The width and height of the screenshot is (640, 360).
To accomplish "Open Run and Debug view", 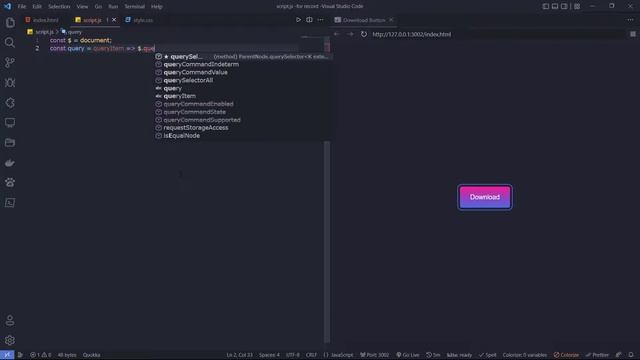I will [10, 82].
